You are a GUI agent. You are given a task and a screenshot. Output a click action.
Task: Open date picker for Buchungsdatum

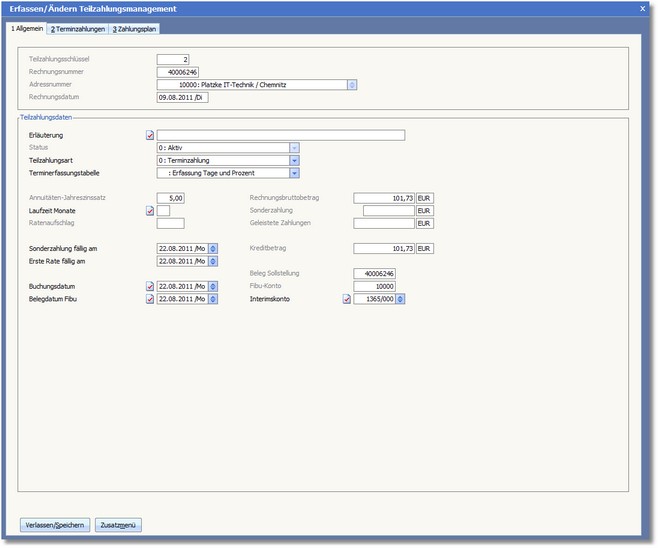pos(213,286)
